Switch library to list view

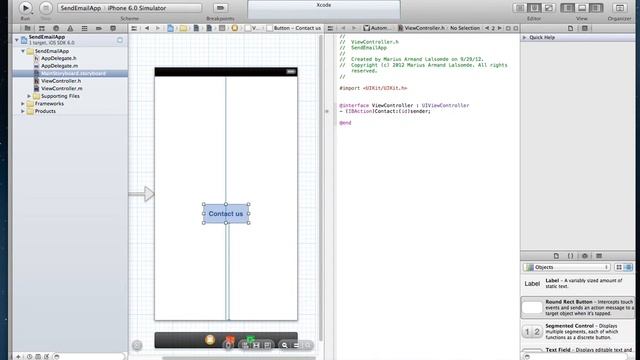click(x=628, y=267)
